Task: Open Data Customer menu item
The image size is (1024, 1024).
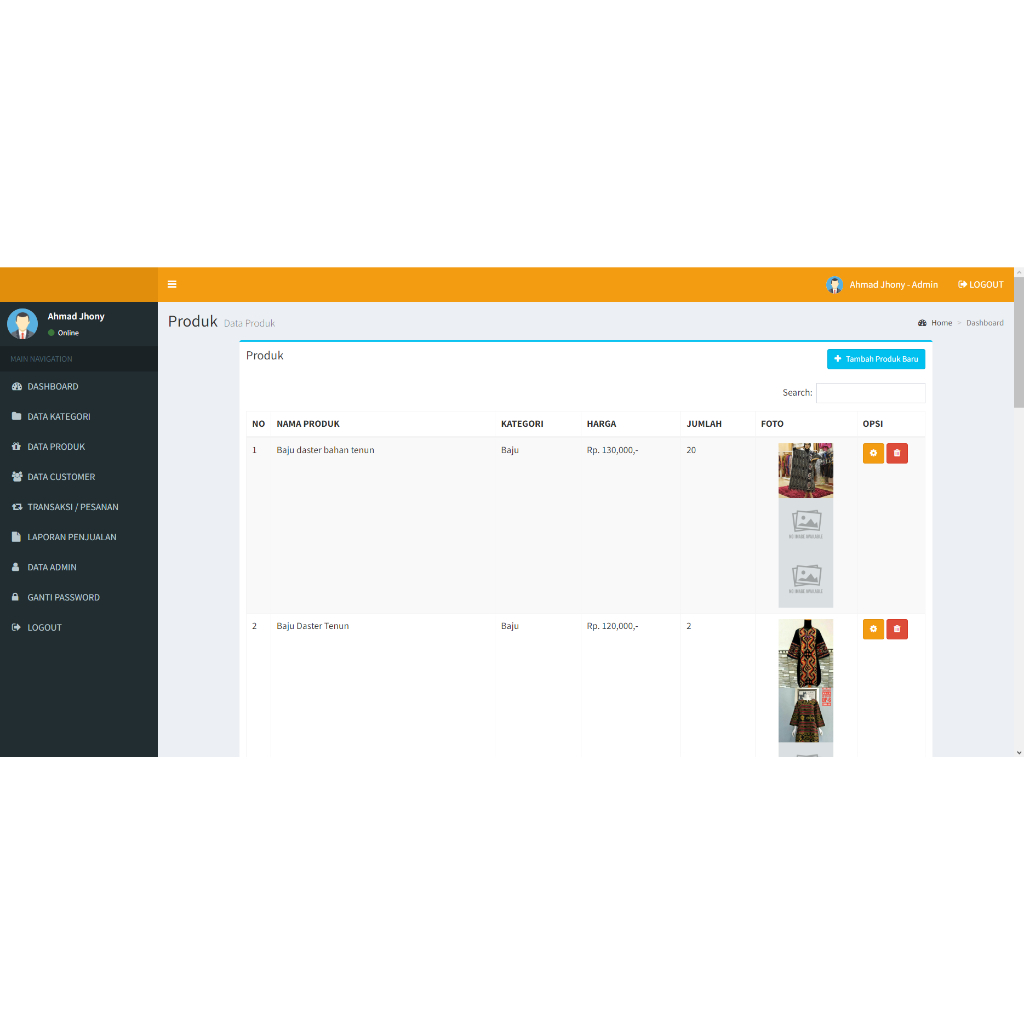Action: [61, 477]
